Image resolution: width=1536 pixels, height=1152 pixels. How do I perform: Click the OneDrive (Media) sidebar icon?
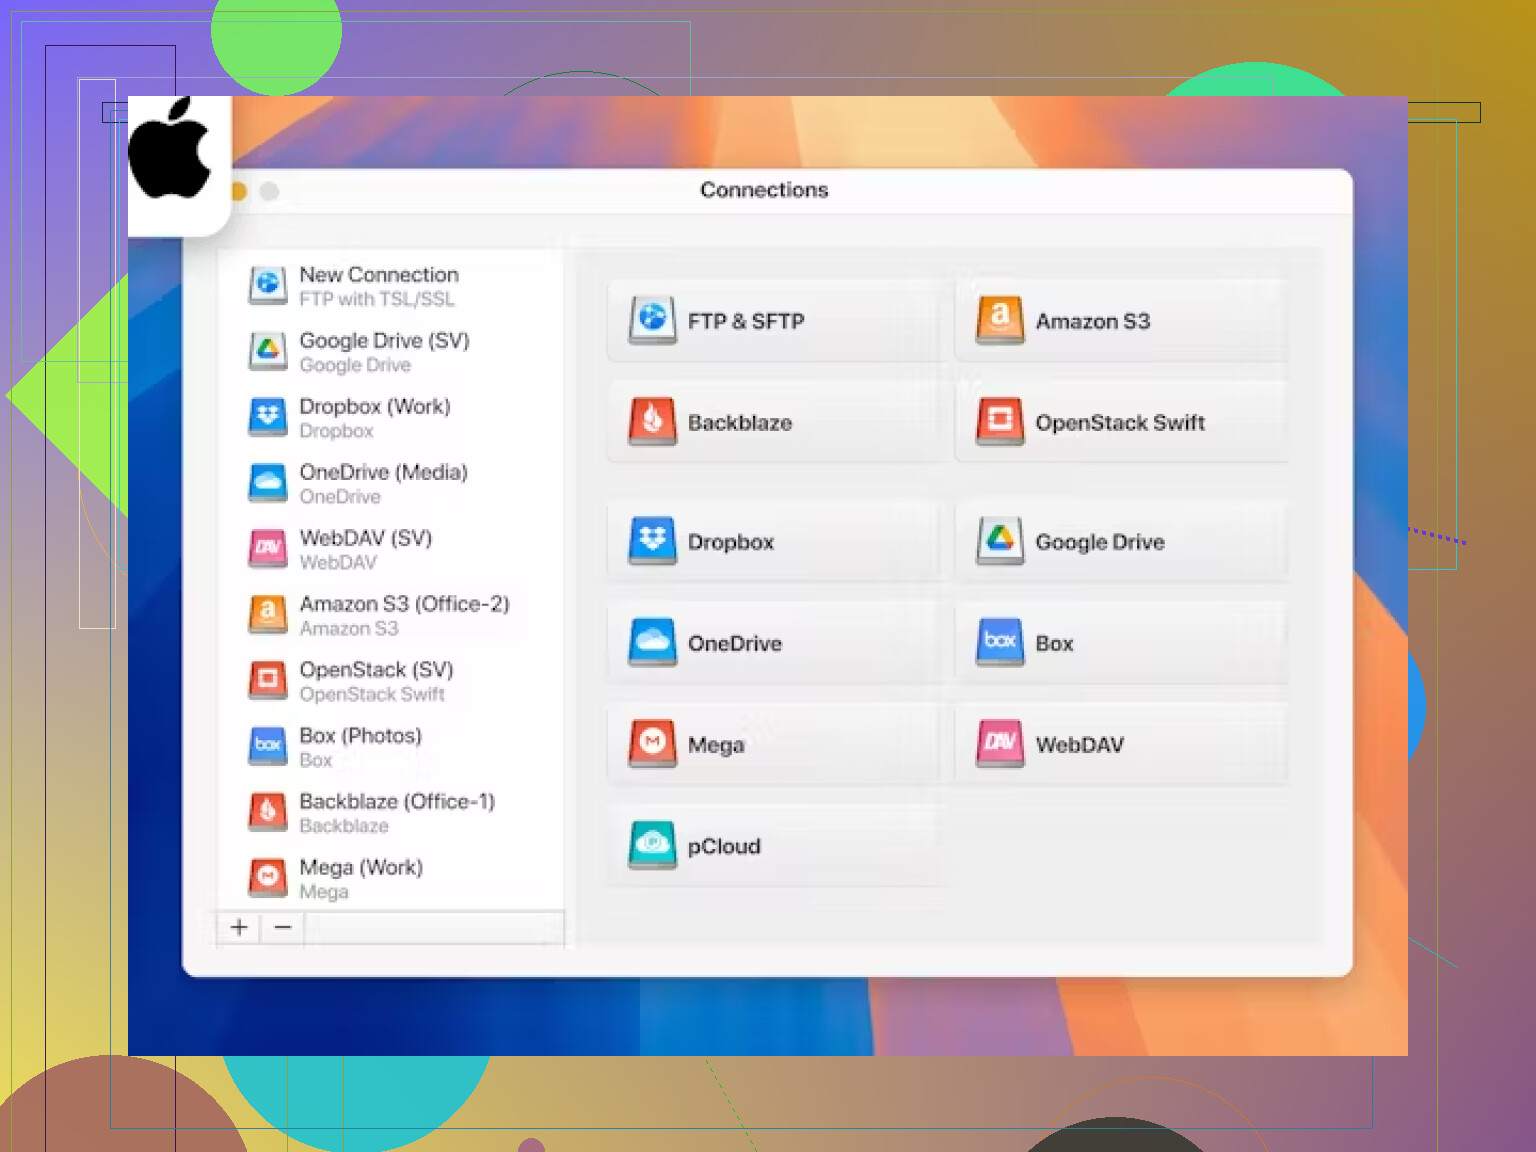[268, 483]
